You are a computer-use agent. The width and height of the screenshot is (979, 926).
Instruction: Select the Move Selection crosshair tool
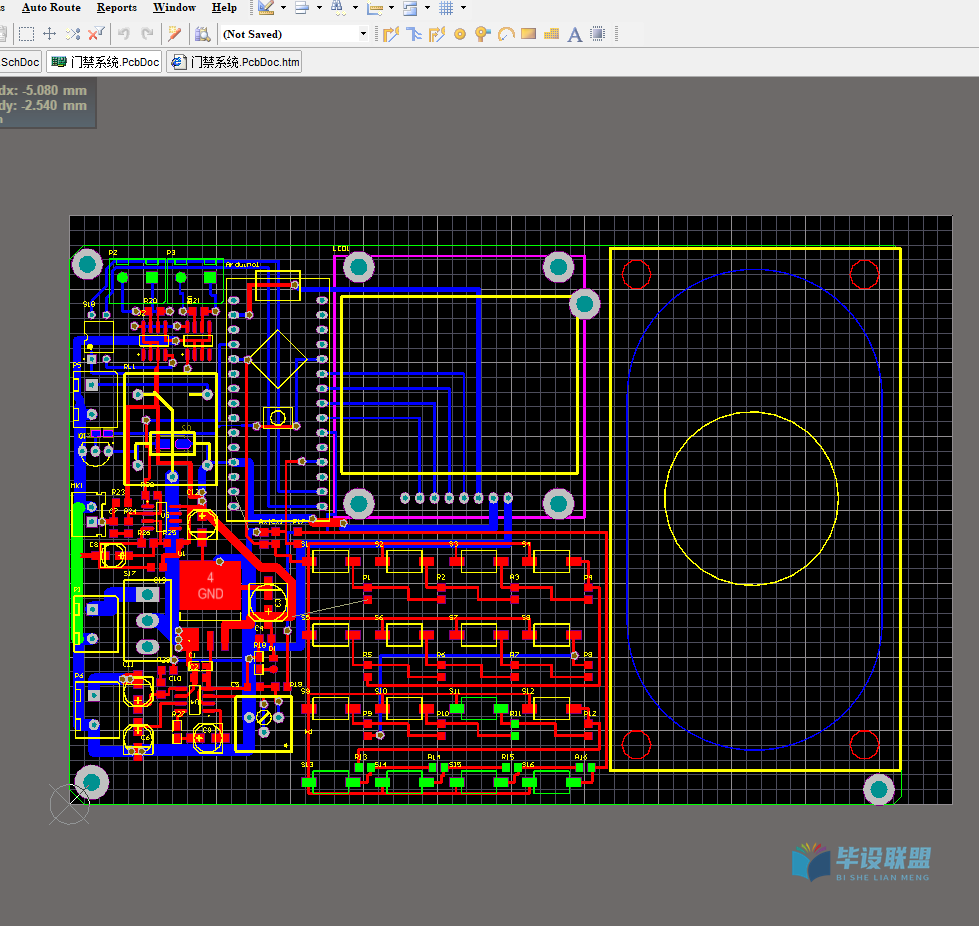[49, 34]
